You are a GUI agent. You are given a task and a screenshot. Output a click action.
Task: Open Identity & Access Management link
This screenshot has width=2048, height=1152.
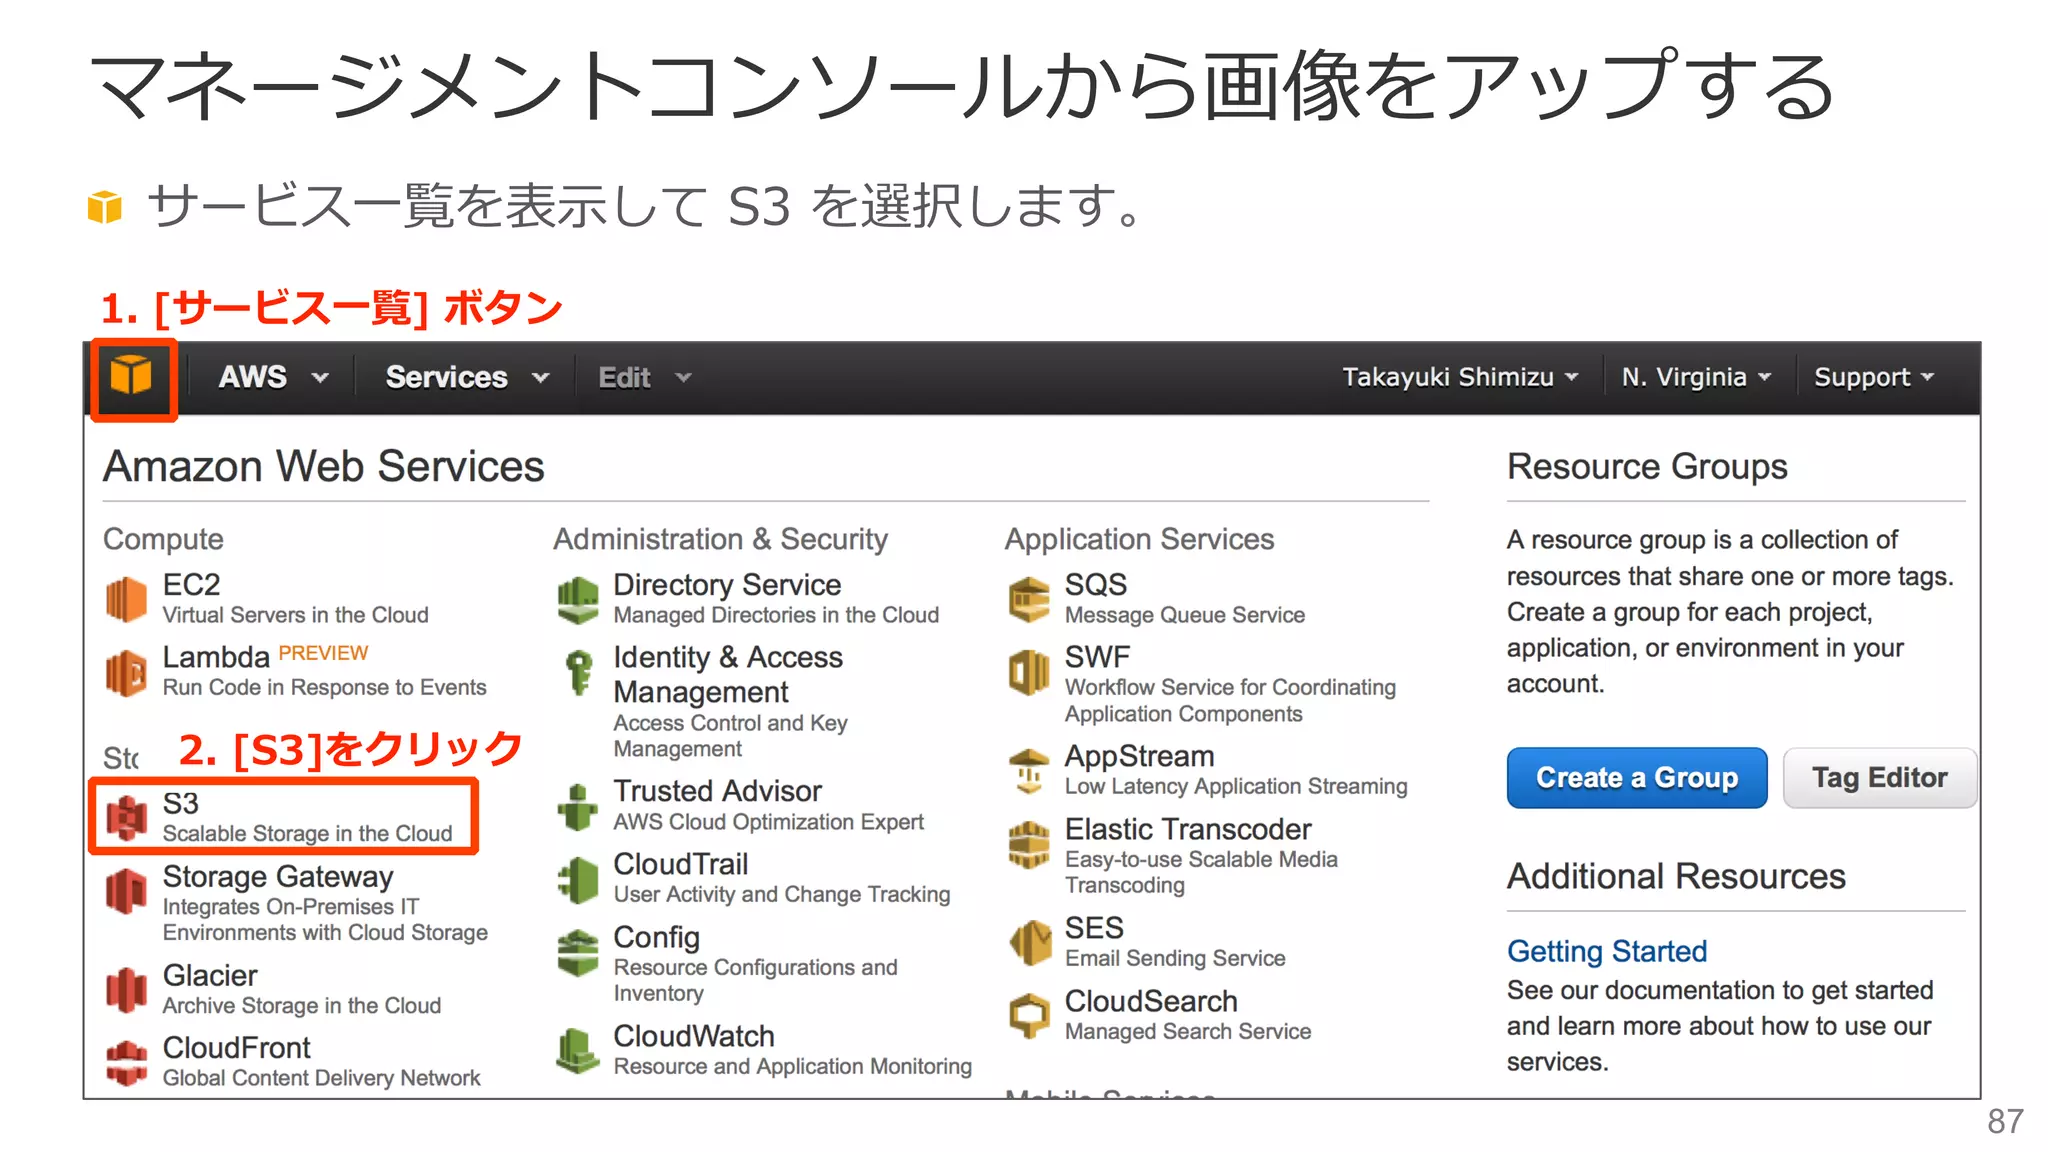click(x=728, y=674)
